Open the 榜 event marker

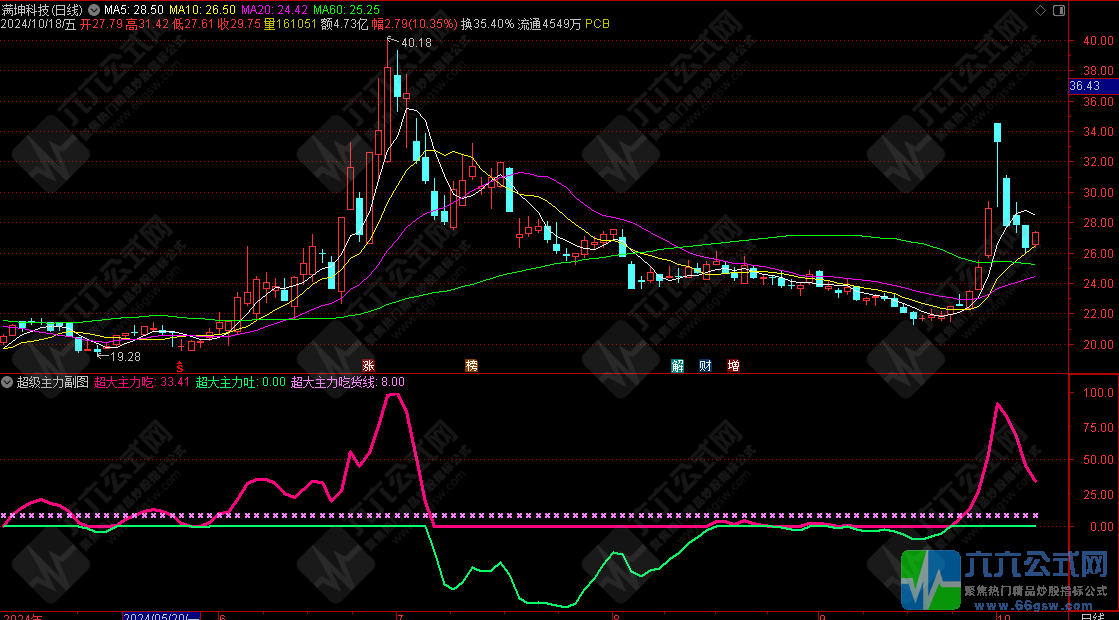[x=471, y=366]
